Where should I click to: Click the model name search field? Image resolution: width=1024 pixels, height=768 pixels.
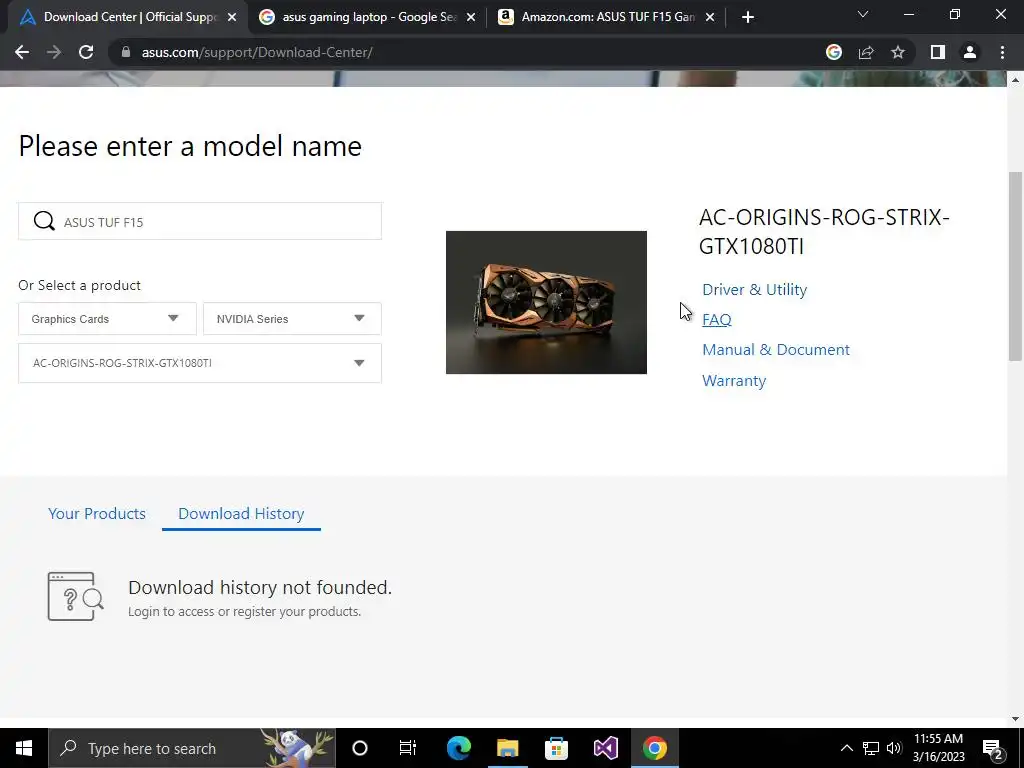pos(200,221)
